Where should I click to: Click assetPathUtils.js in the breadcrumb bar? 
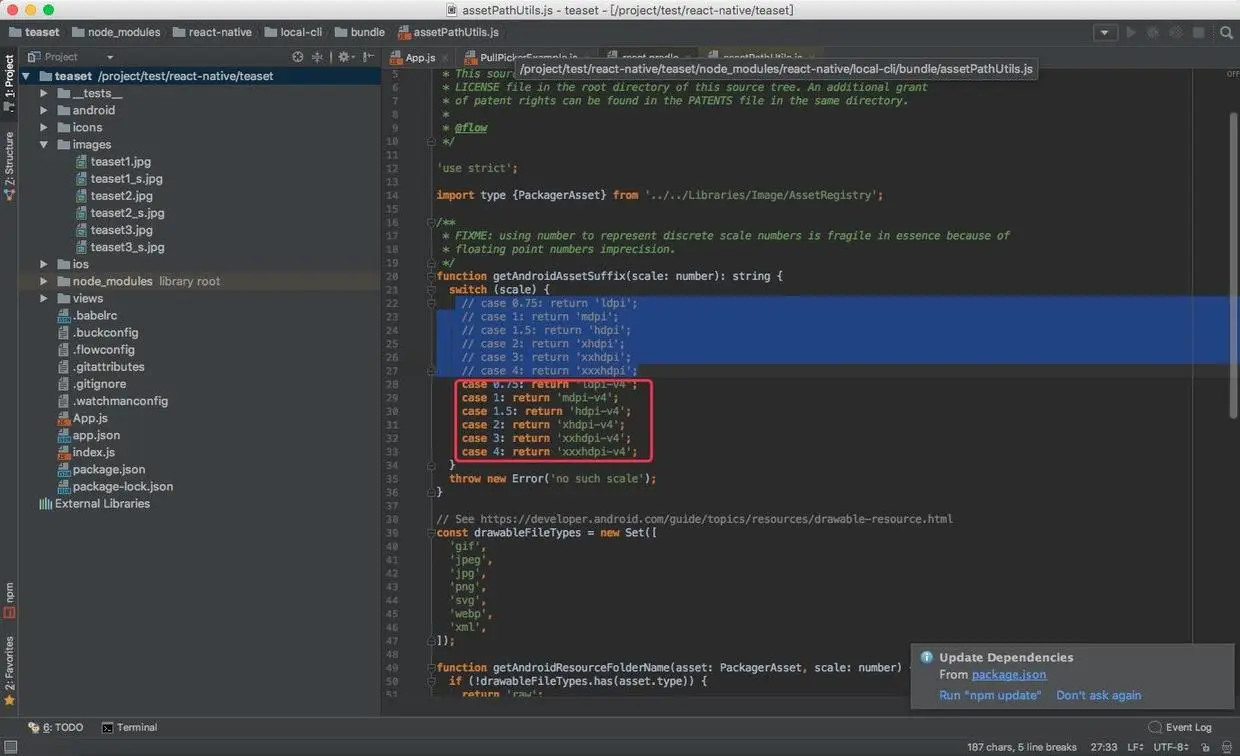[448, 32]
